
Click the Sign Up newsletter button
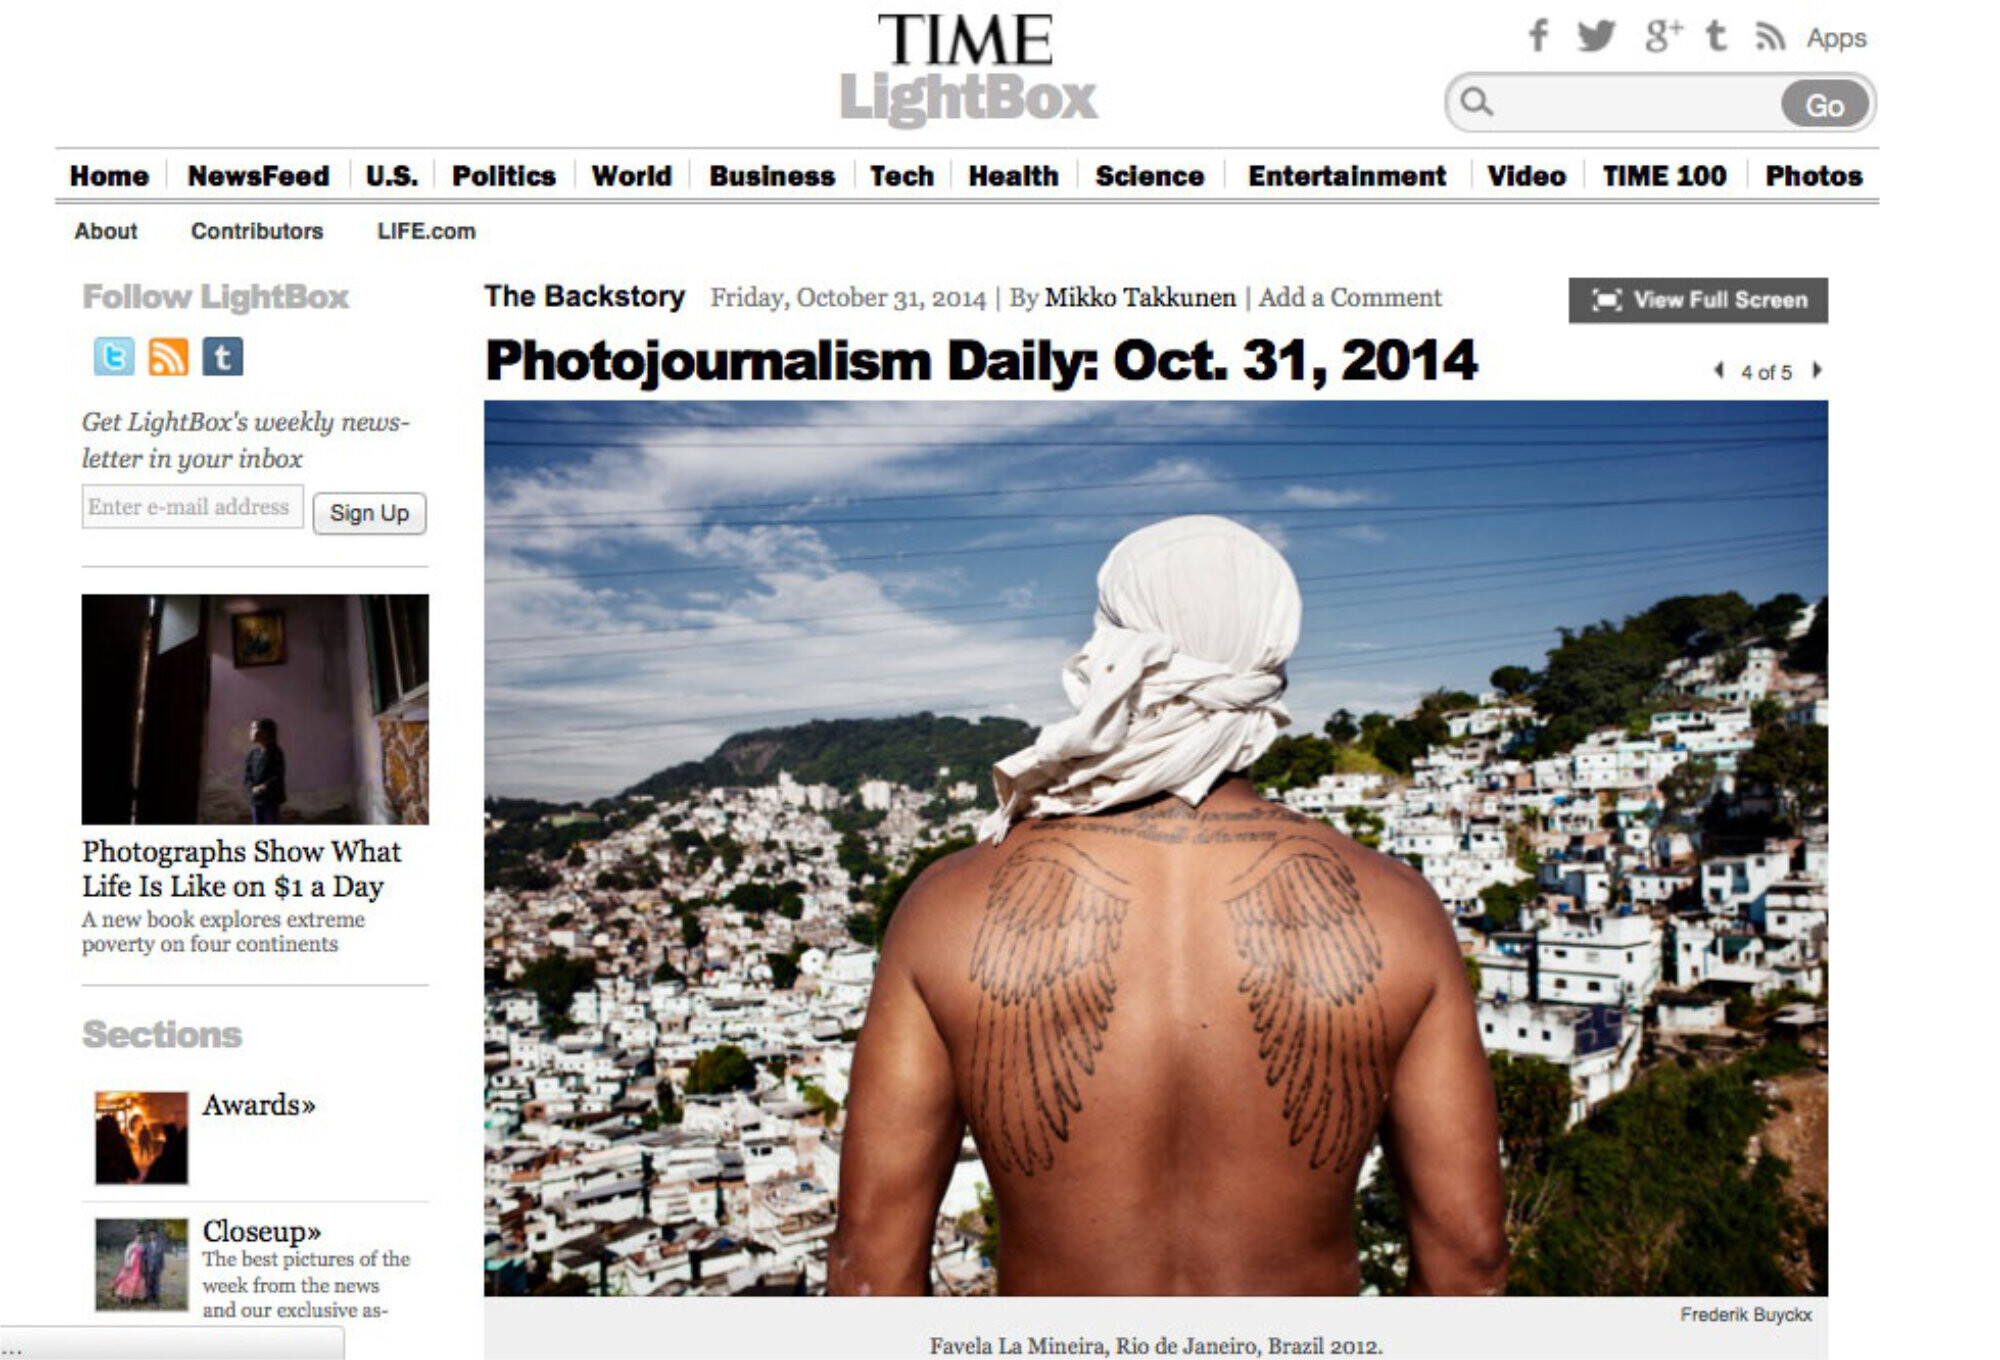click(x=369, y=513)
